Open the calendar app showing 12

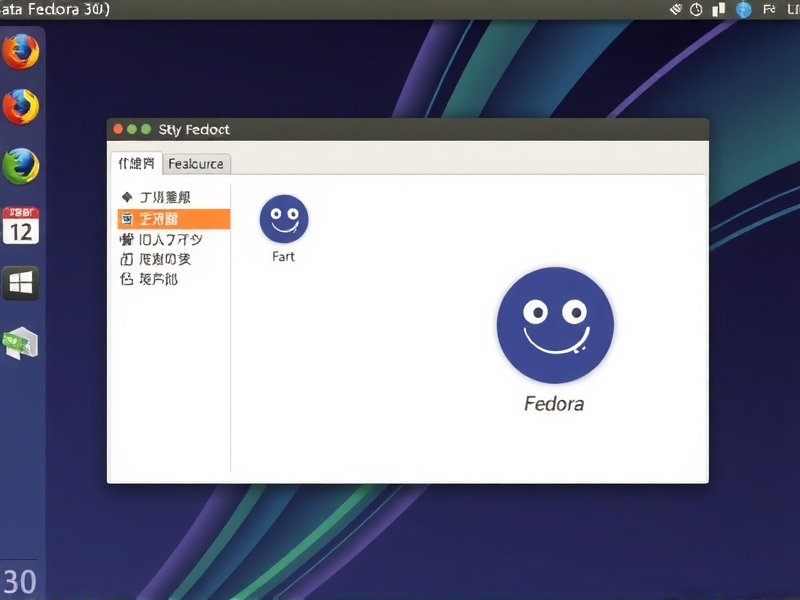pyautogui.click(x=22, y=224)
